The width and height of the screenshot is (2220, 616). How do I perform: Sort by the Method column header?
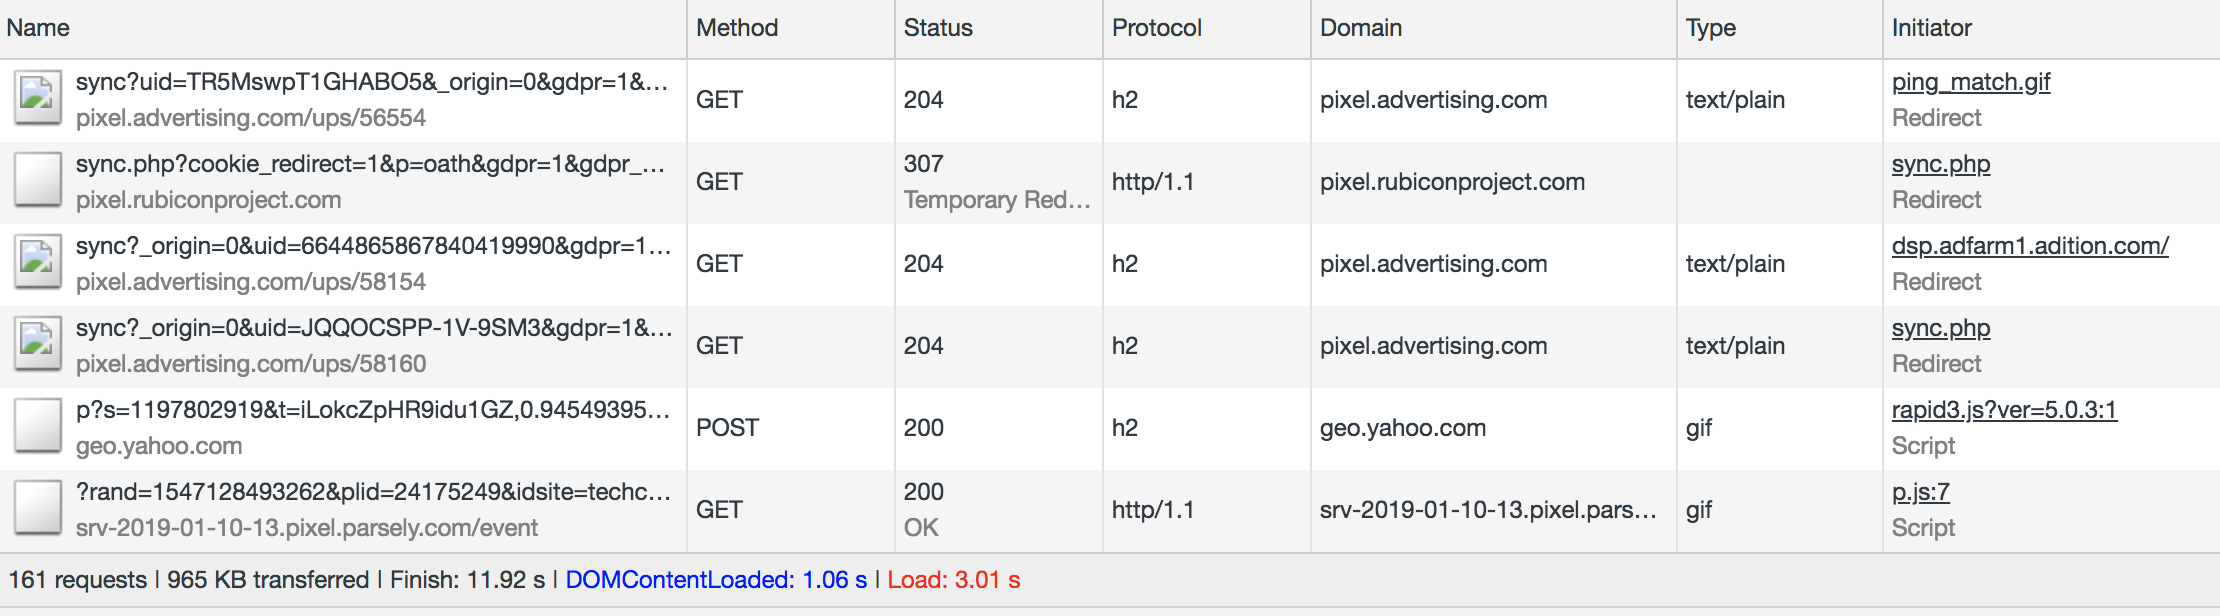[791, 28]
